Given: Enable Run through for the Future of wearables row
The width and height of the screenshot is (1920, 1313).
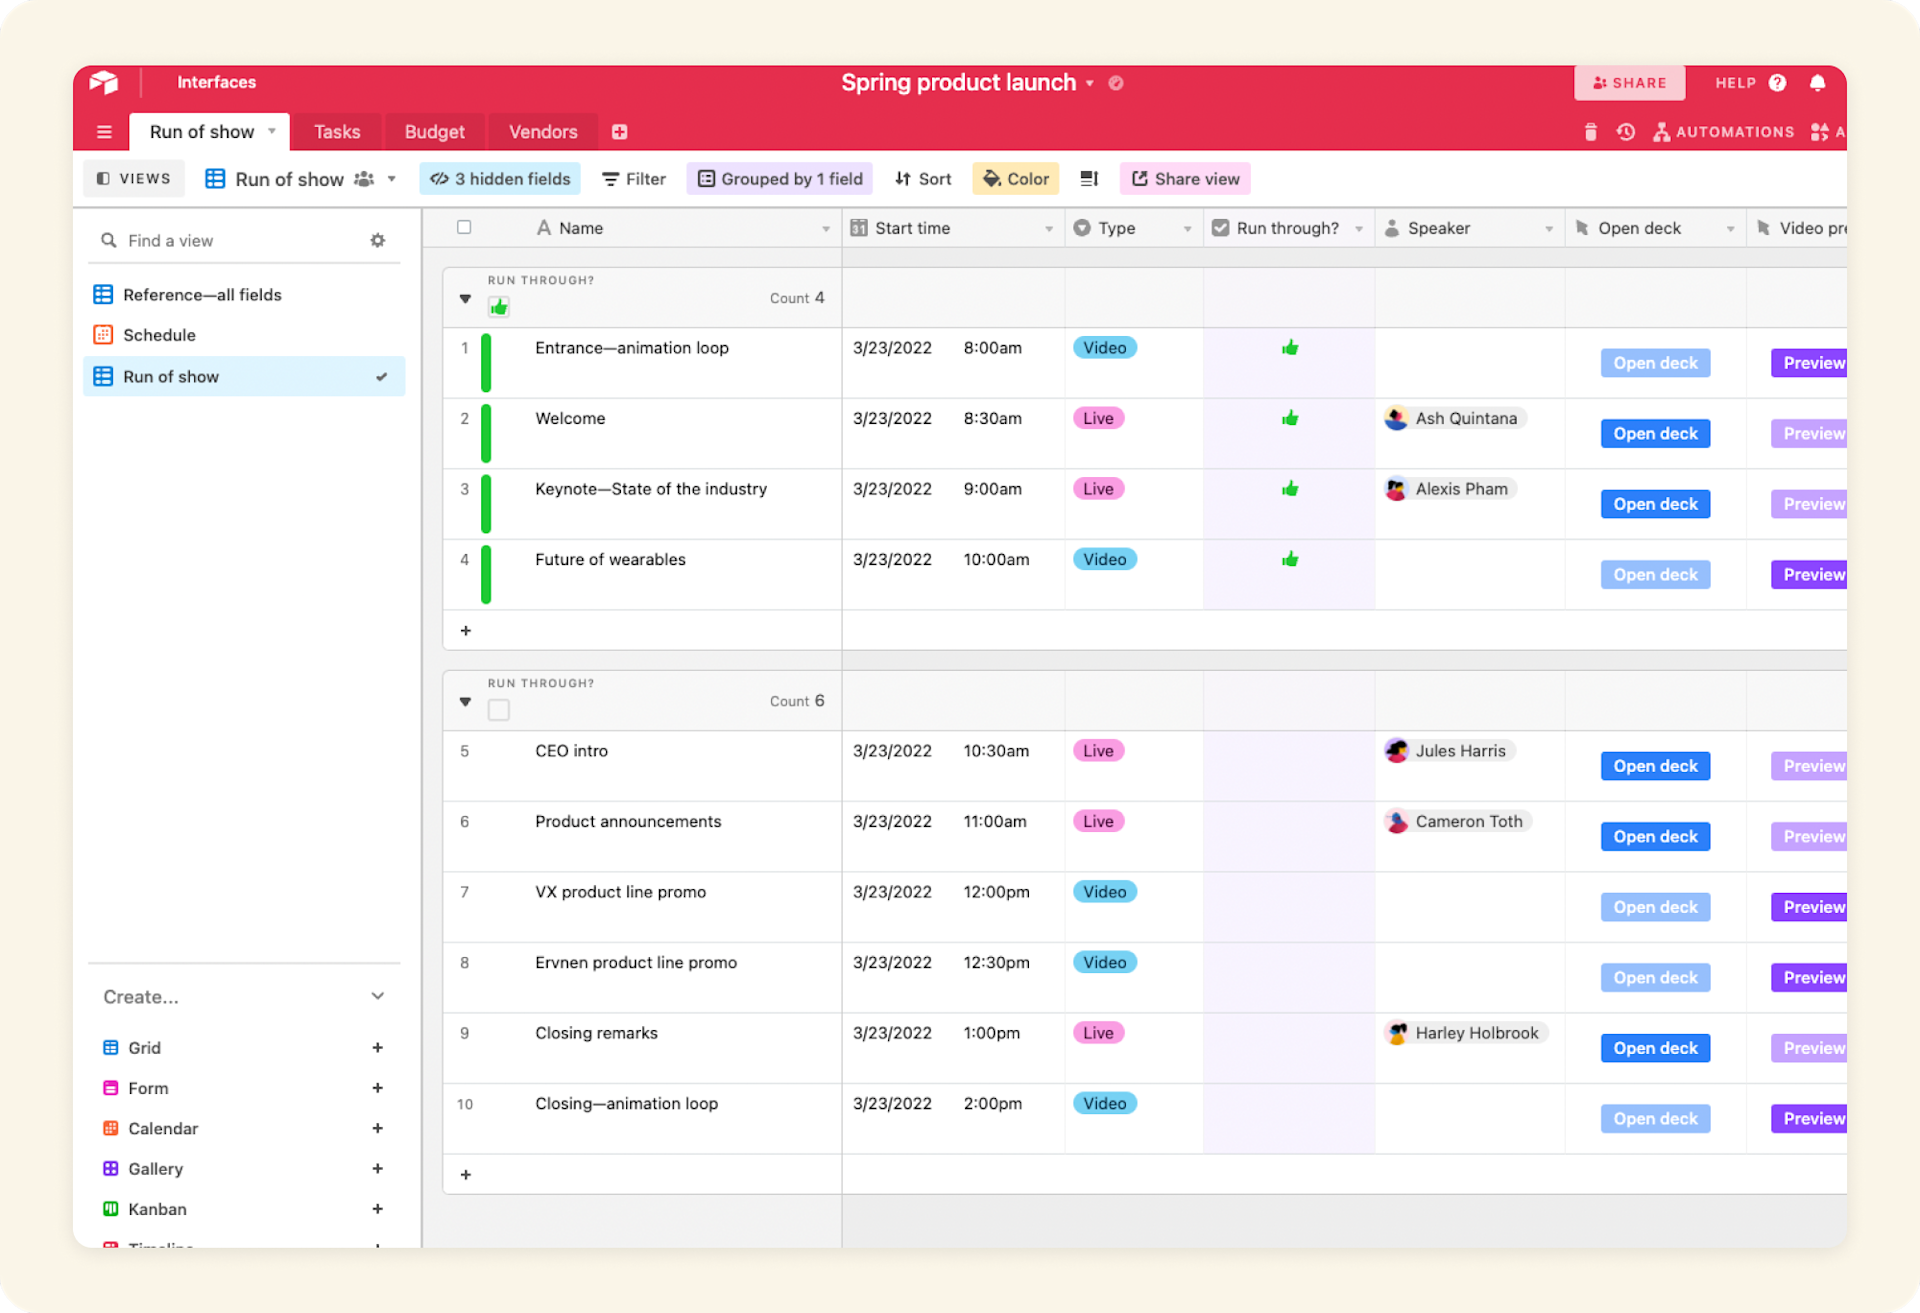Looking at the screenshot, I should [1290, 559].
